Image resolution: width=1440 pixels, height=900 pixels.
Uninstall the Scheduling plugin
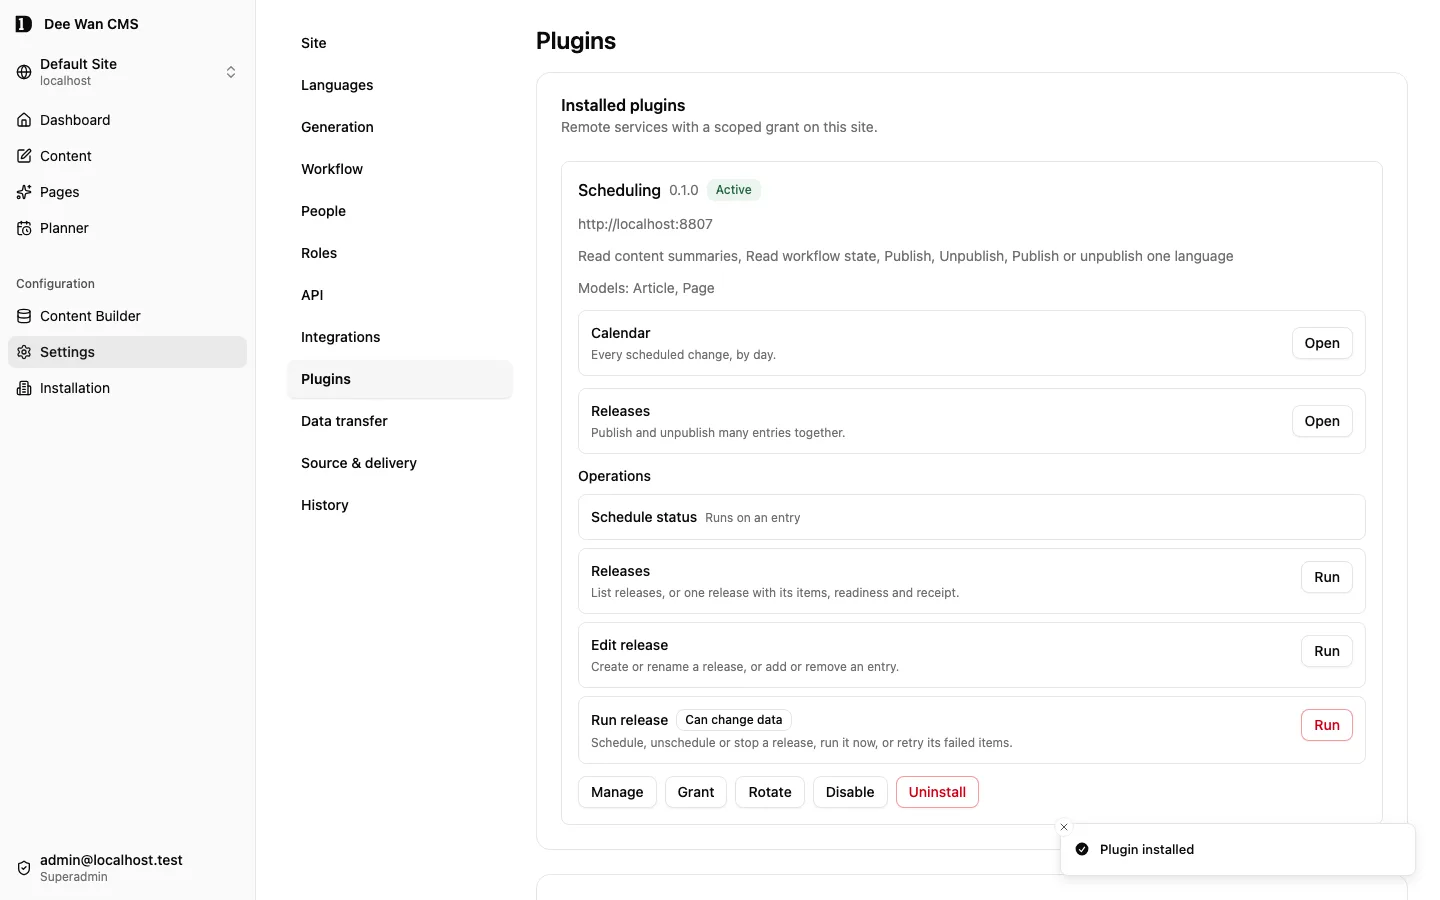pyautogui.click(x=937, y=792)
